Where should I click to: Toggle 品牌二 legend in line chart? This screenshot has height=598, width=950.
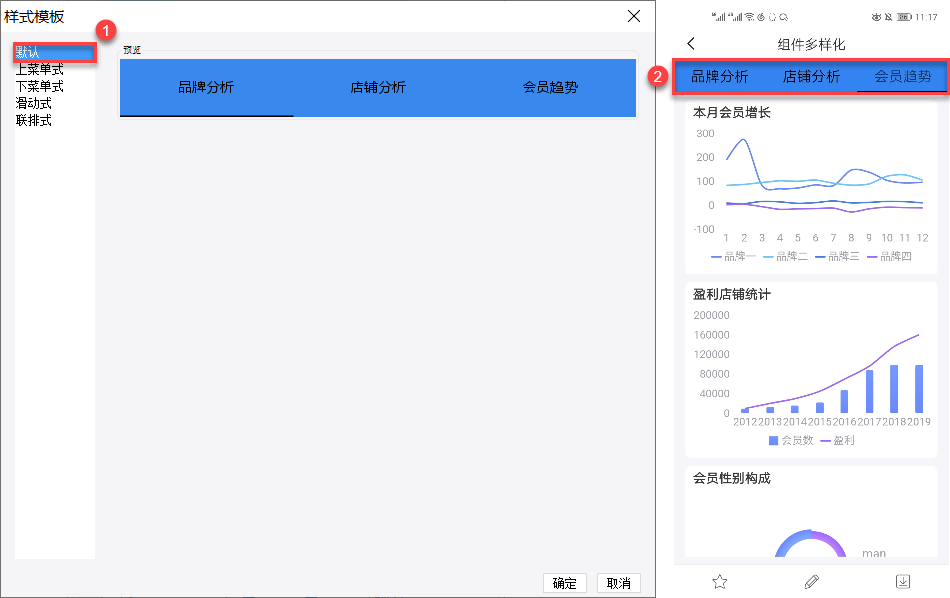[x=785, y=256]
